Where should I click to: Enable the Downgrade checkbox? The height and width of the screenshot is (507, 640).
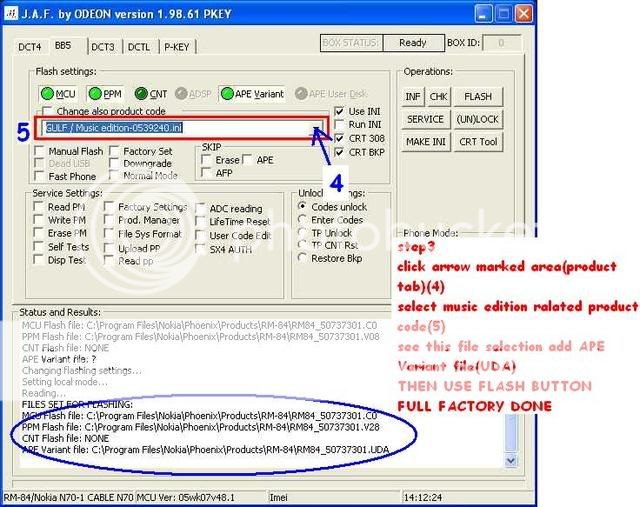[115, 163]
